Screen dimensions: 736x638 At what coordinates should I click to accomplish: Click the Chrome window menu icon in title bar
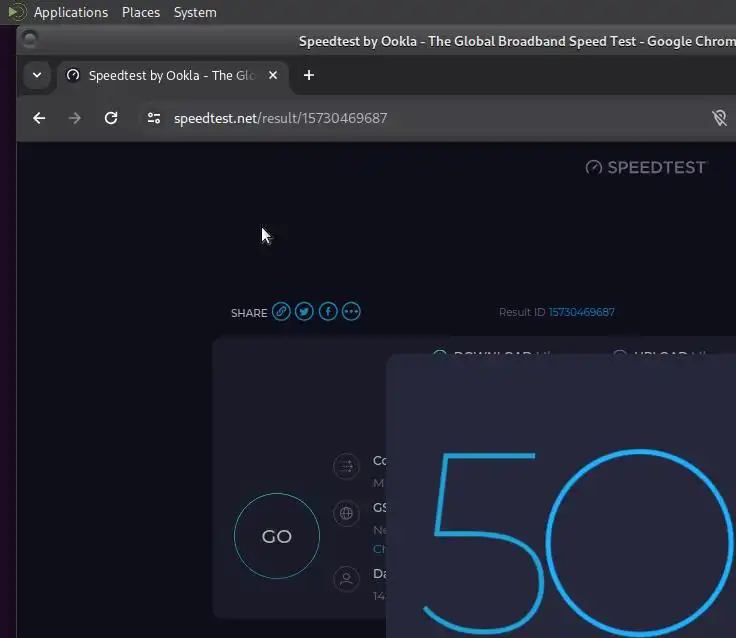click(x=30, y=39)
